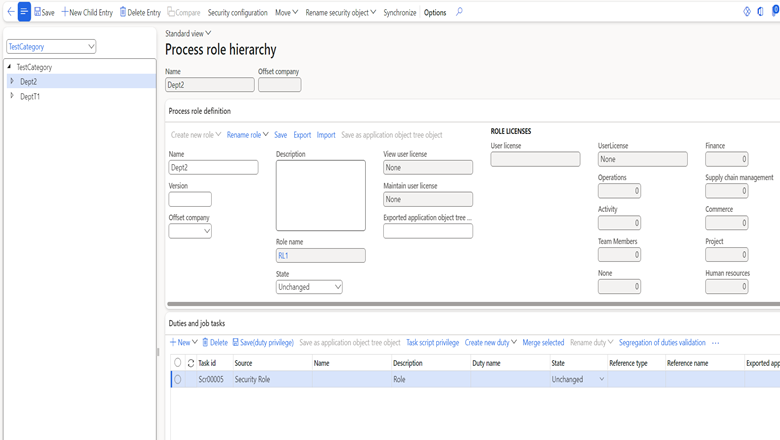Open the Move menu

pos(287,12)
